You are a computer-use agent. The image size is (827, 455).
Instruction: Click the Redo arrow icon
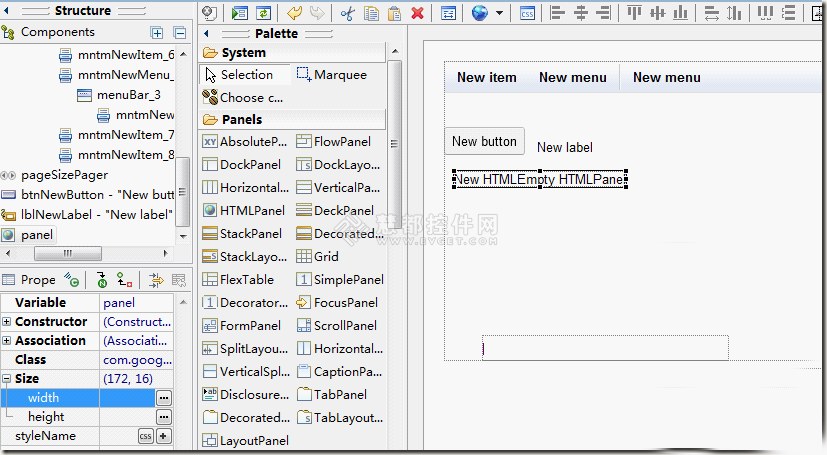click(x=317, y=13)
